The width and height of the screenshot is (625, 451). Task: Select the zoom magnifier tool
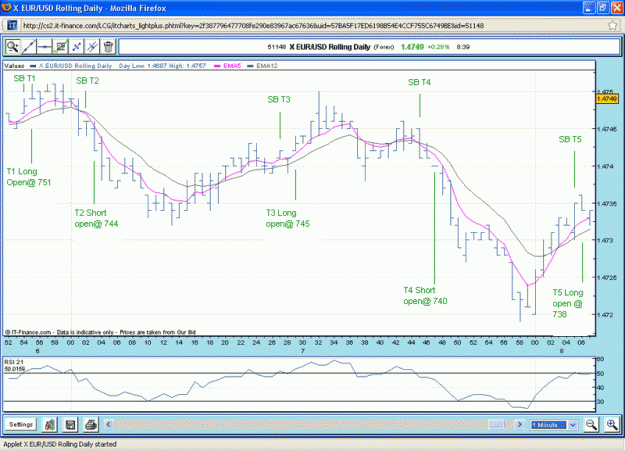[12, 47]
